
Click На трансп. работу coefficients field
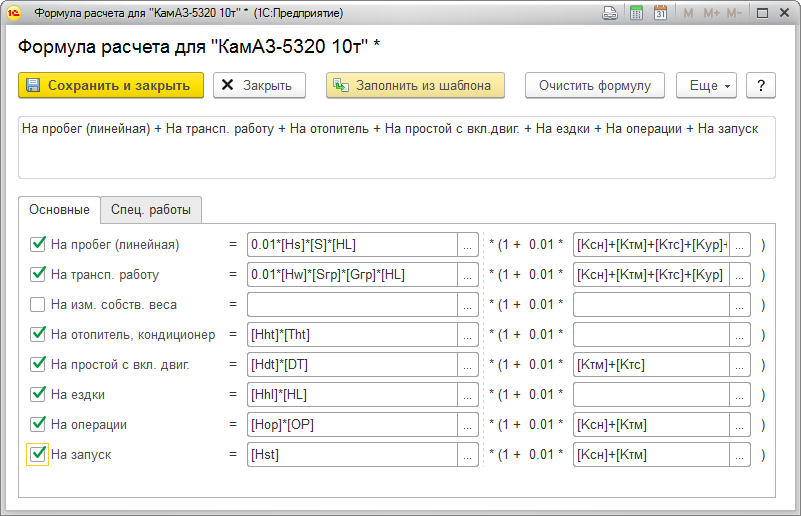[x=651, y=274]
